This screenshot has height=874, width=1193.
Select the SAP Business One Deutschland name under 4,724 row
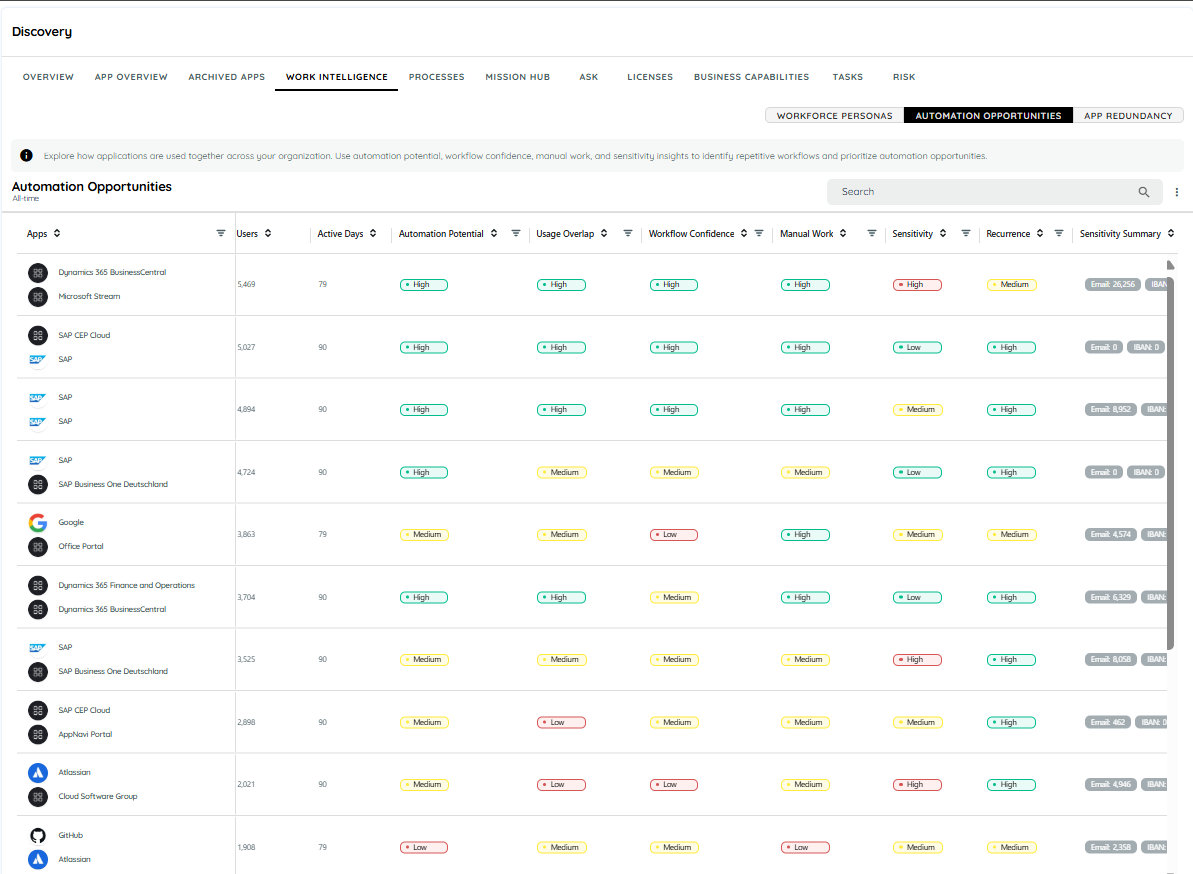[x=113, y=485]
